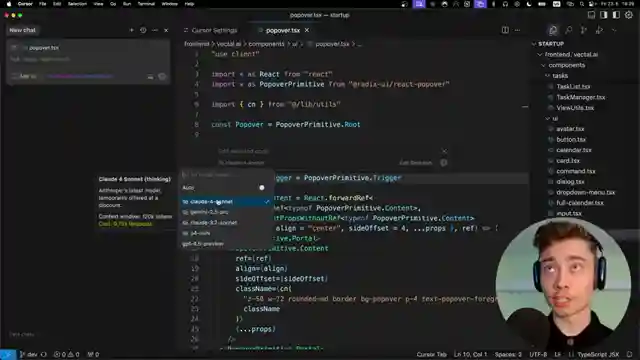Select gemini-2.5-pro model
Screen dimensions: 640x360
click(x=226, y=212)
